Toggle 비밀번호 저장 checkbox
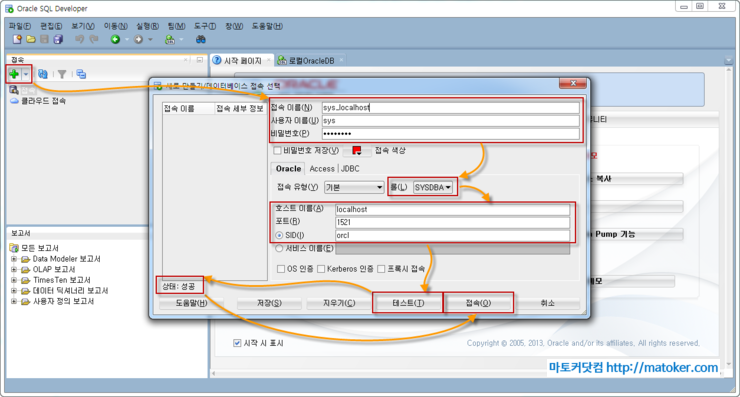 [278, 151]
